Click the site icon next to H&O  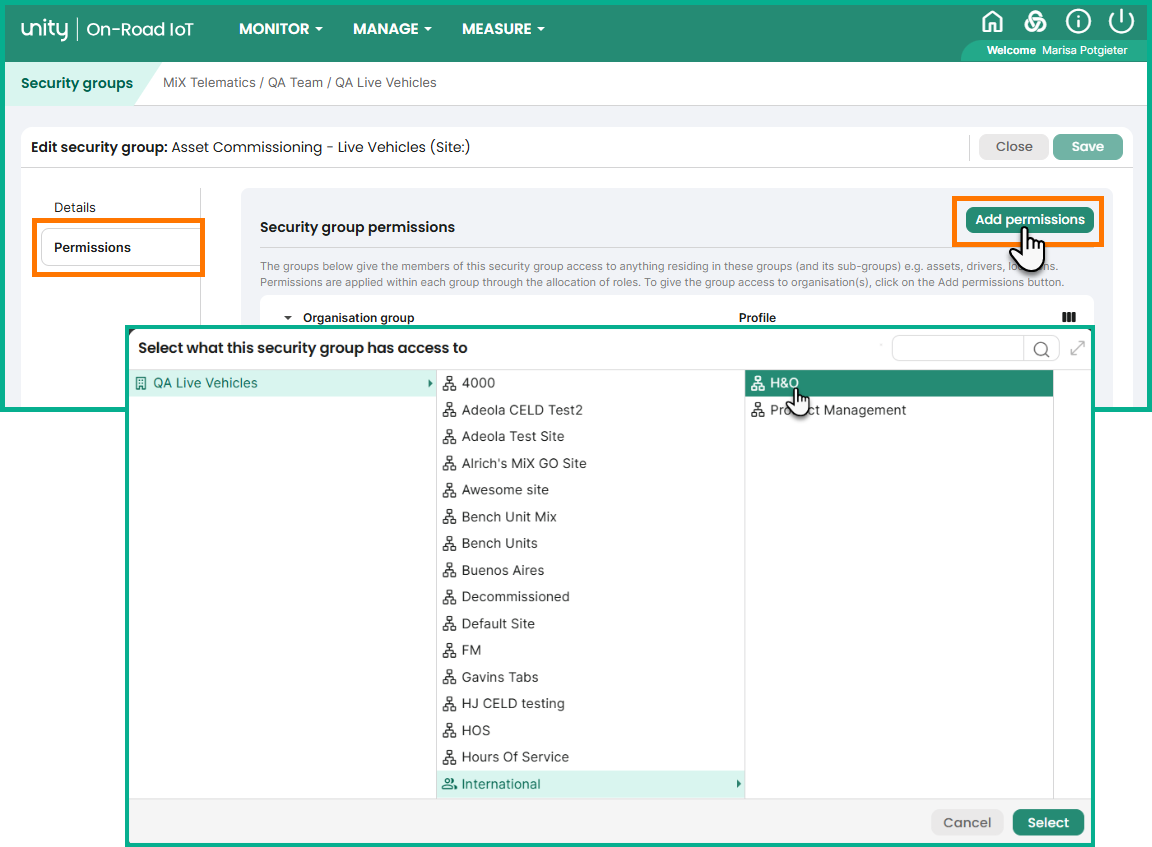[x=758, y=383]
